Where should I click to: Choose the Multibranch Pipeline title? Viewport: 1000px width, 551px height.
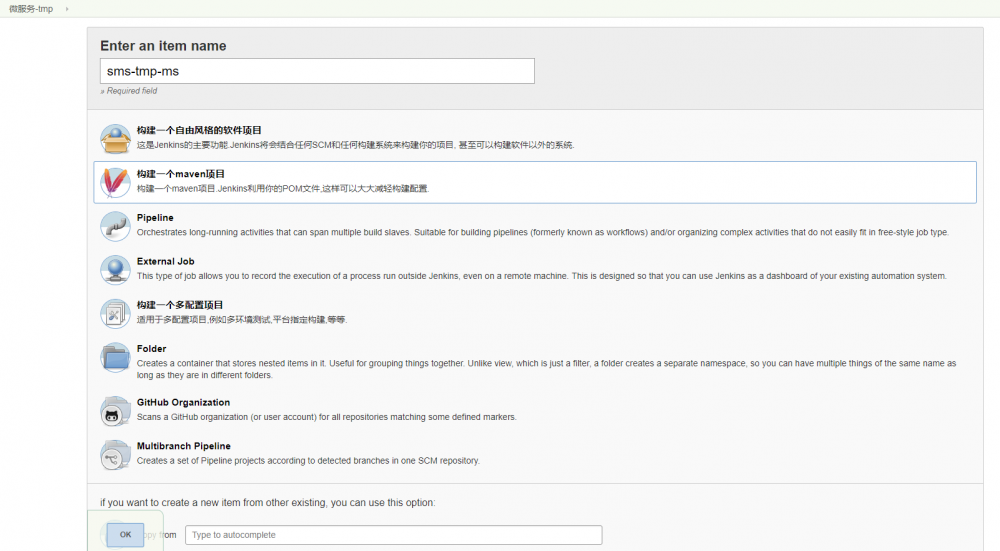click(x=184, y=446)
